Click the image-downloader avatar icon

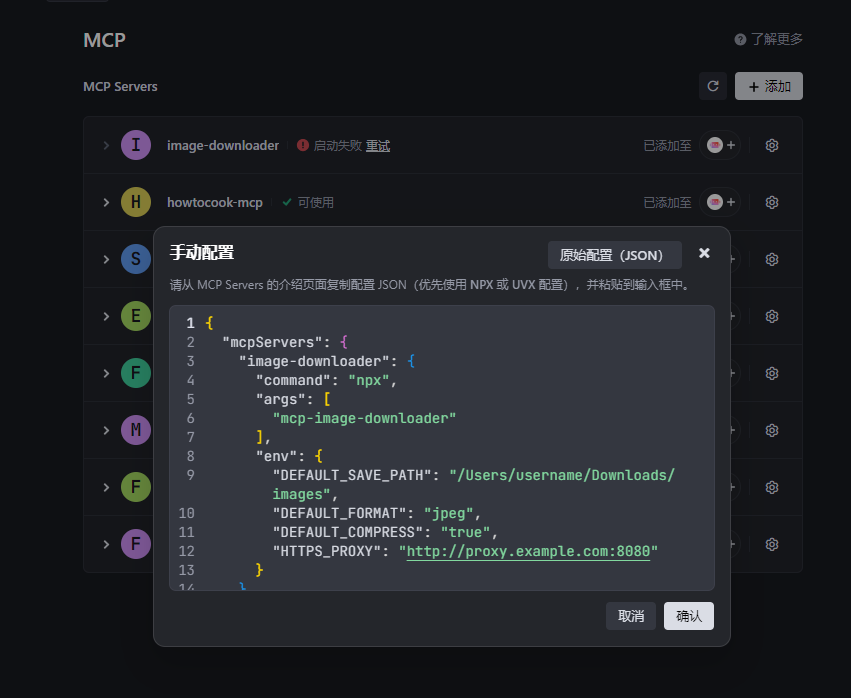pyautogui.click(x=136, y=145)
